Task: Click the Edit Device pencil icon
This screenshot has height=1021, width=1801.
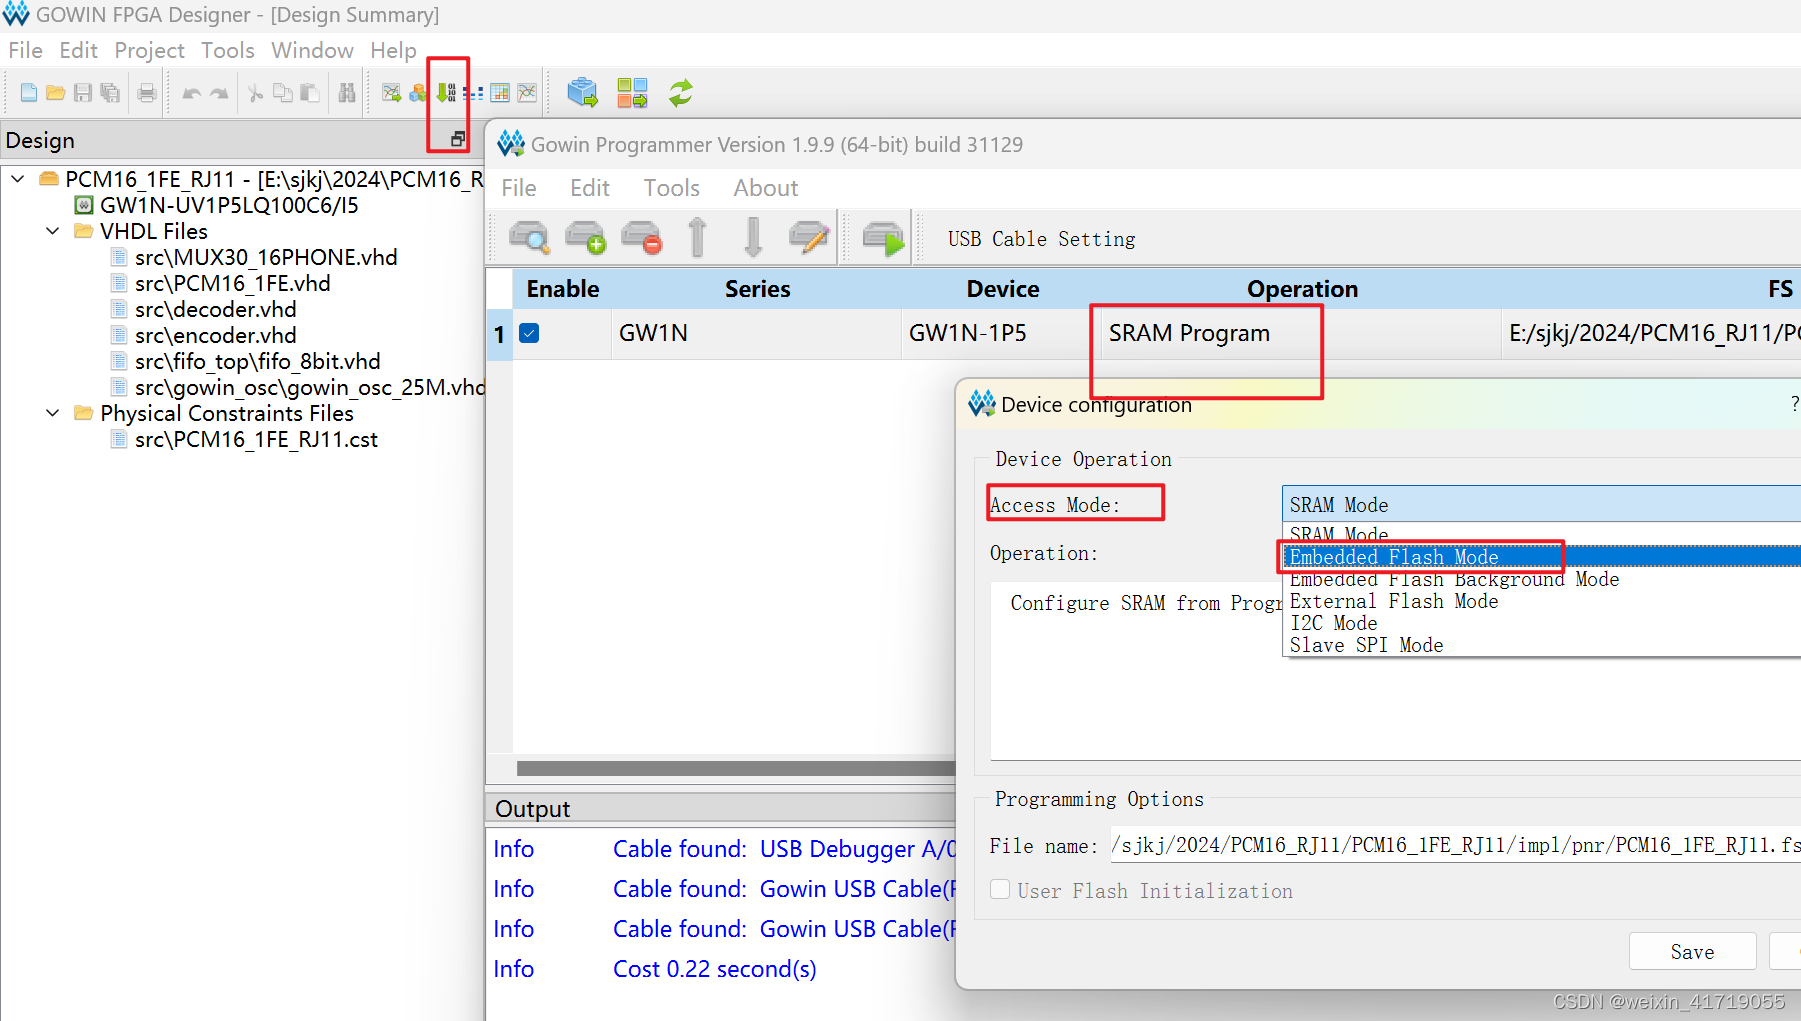Action: 809,238
